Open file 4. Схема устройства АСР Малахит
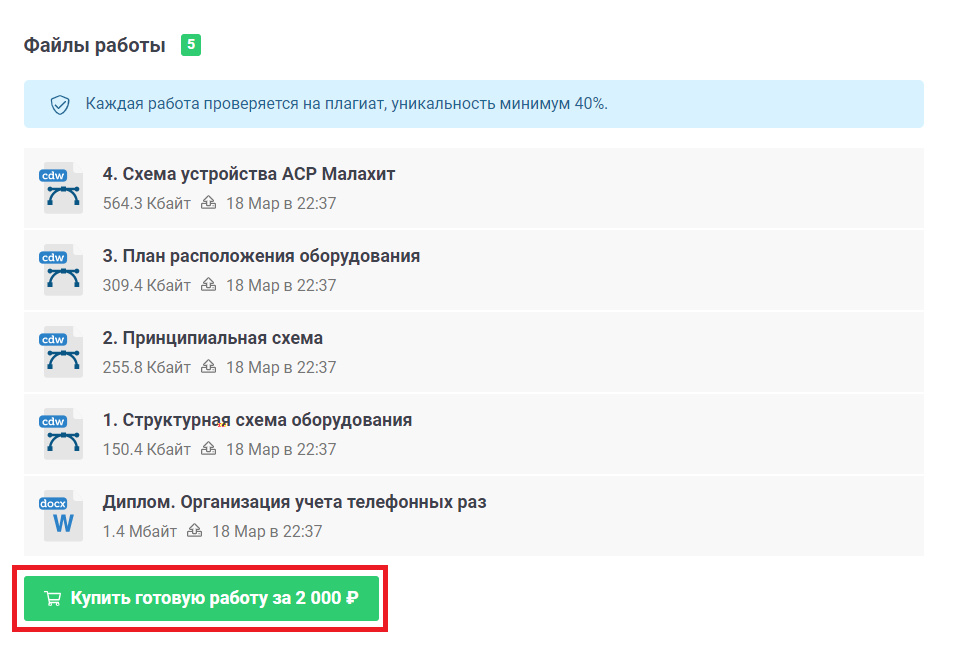This screenshot has width=954, height=651. click(x=249, y=174)
